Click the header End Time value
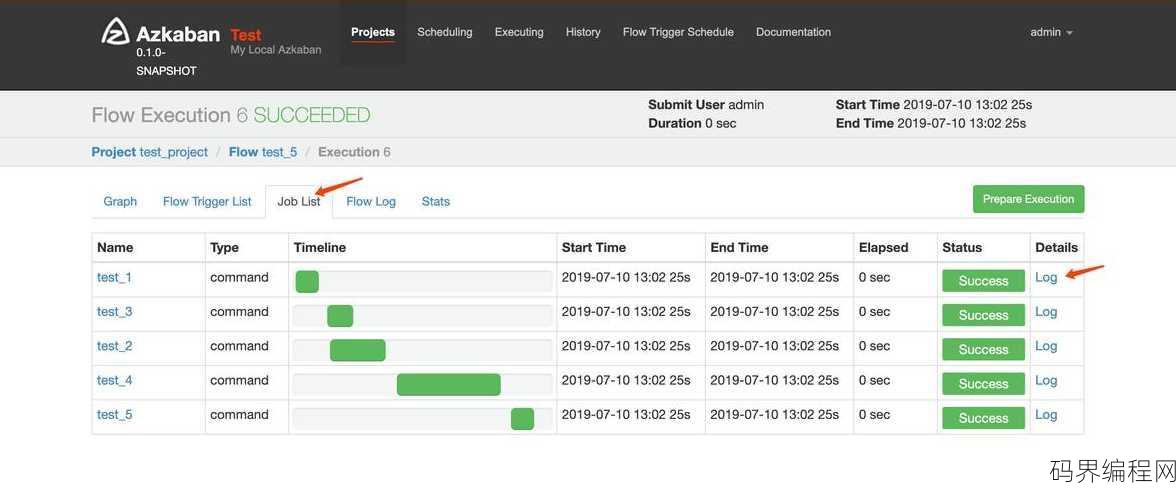Image resolution: width=1176 pixels, height=490 pixels. [x=962, y=123]
